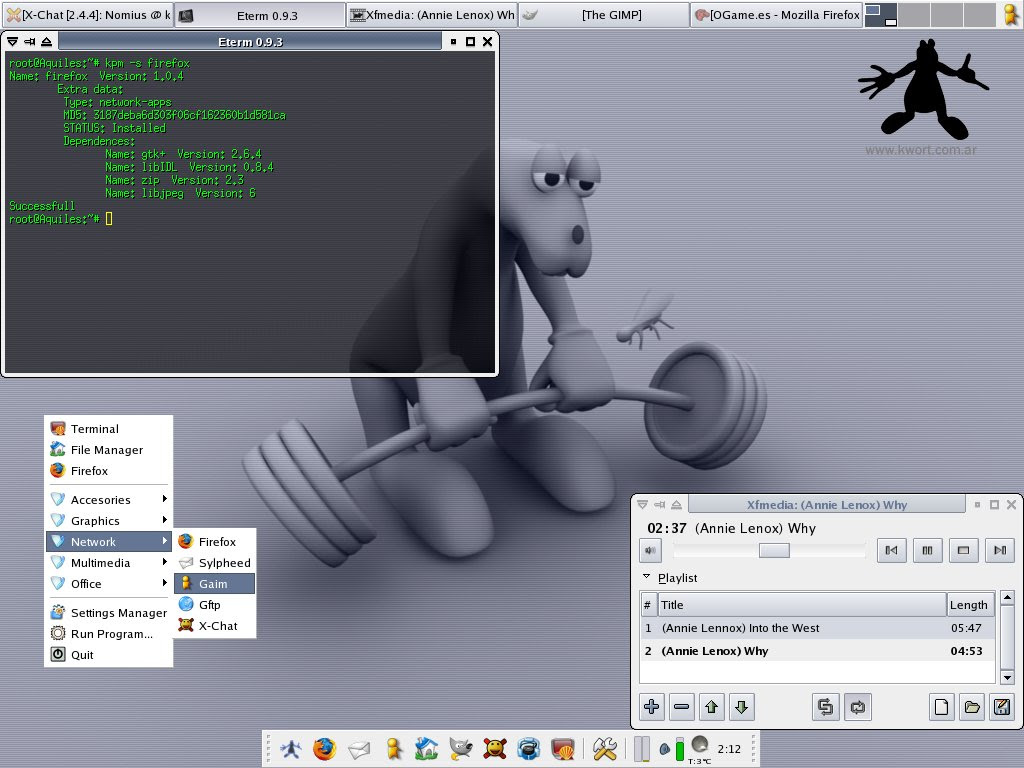Select '(Annie Lennox) Into the West' track

[x=817, y=628]
